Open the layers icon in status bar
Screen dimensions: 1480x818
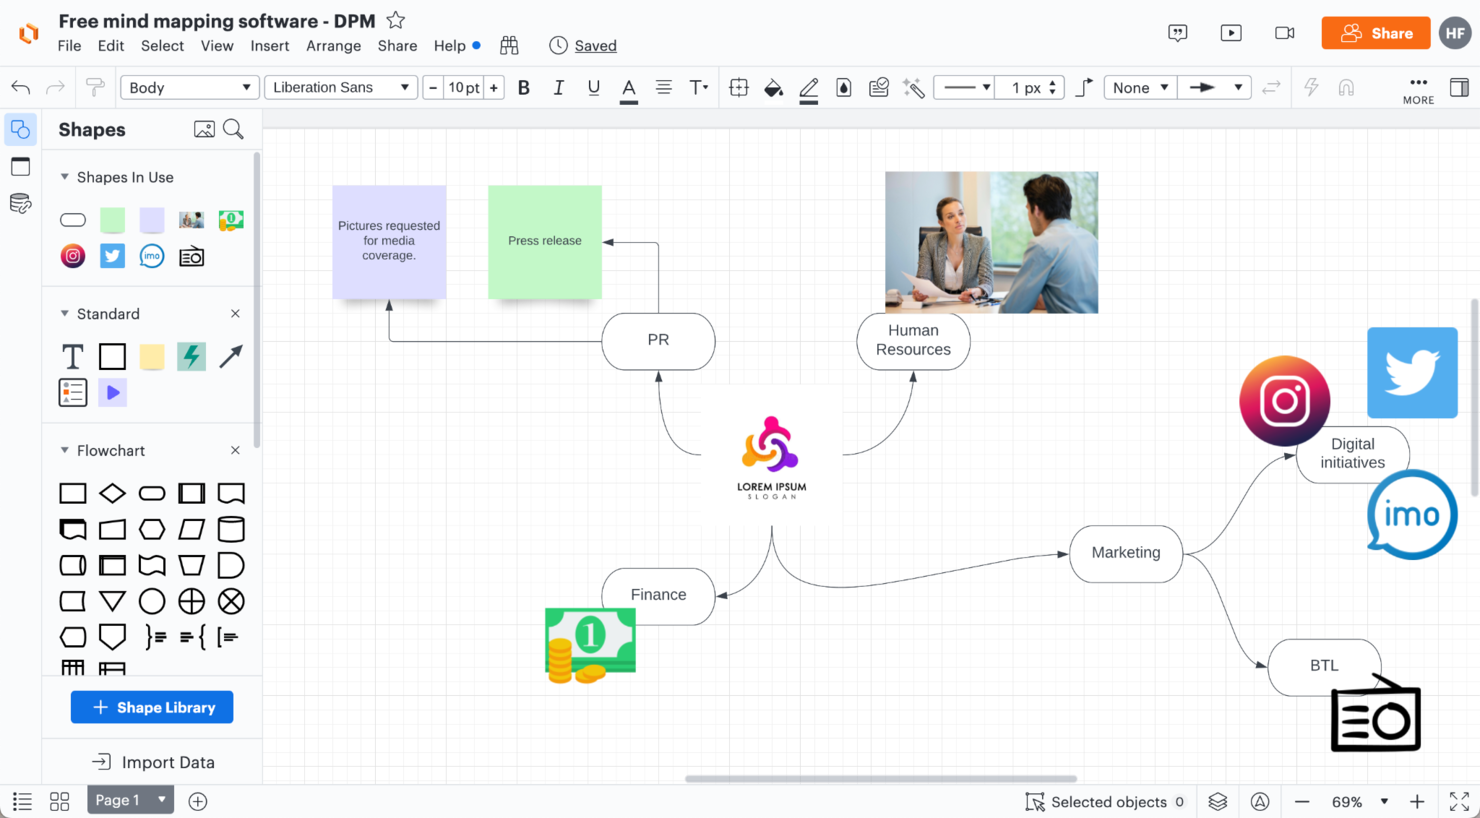[x=1217, y=802]
